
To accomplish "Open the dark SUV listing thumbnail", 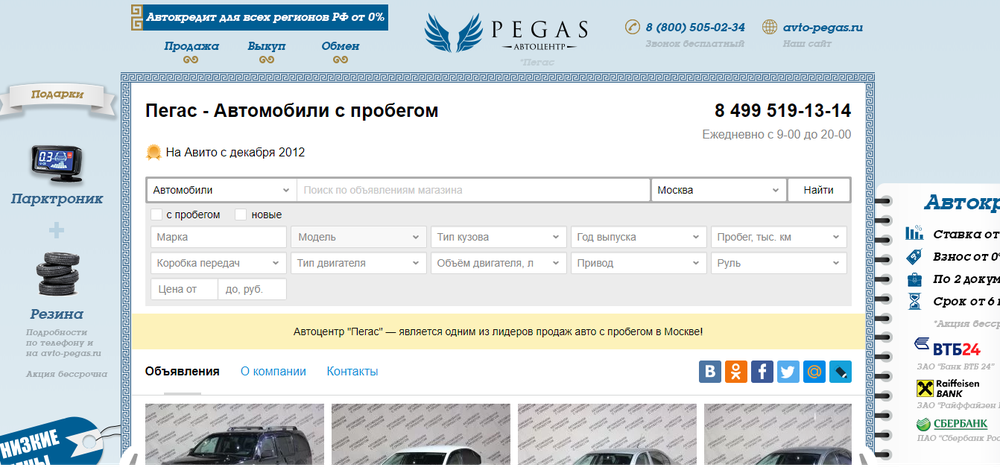I will (x=235, y=434).
